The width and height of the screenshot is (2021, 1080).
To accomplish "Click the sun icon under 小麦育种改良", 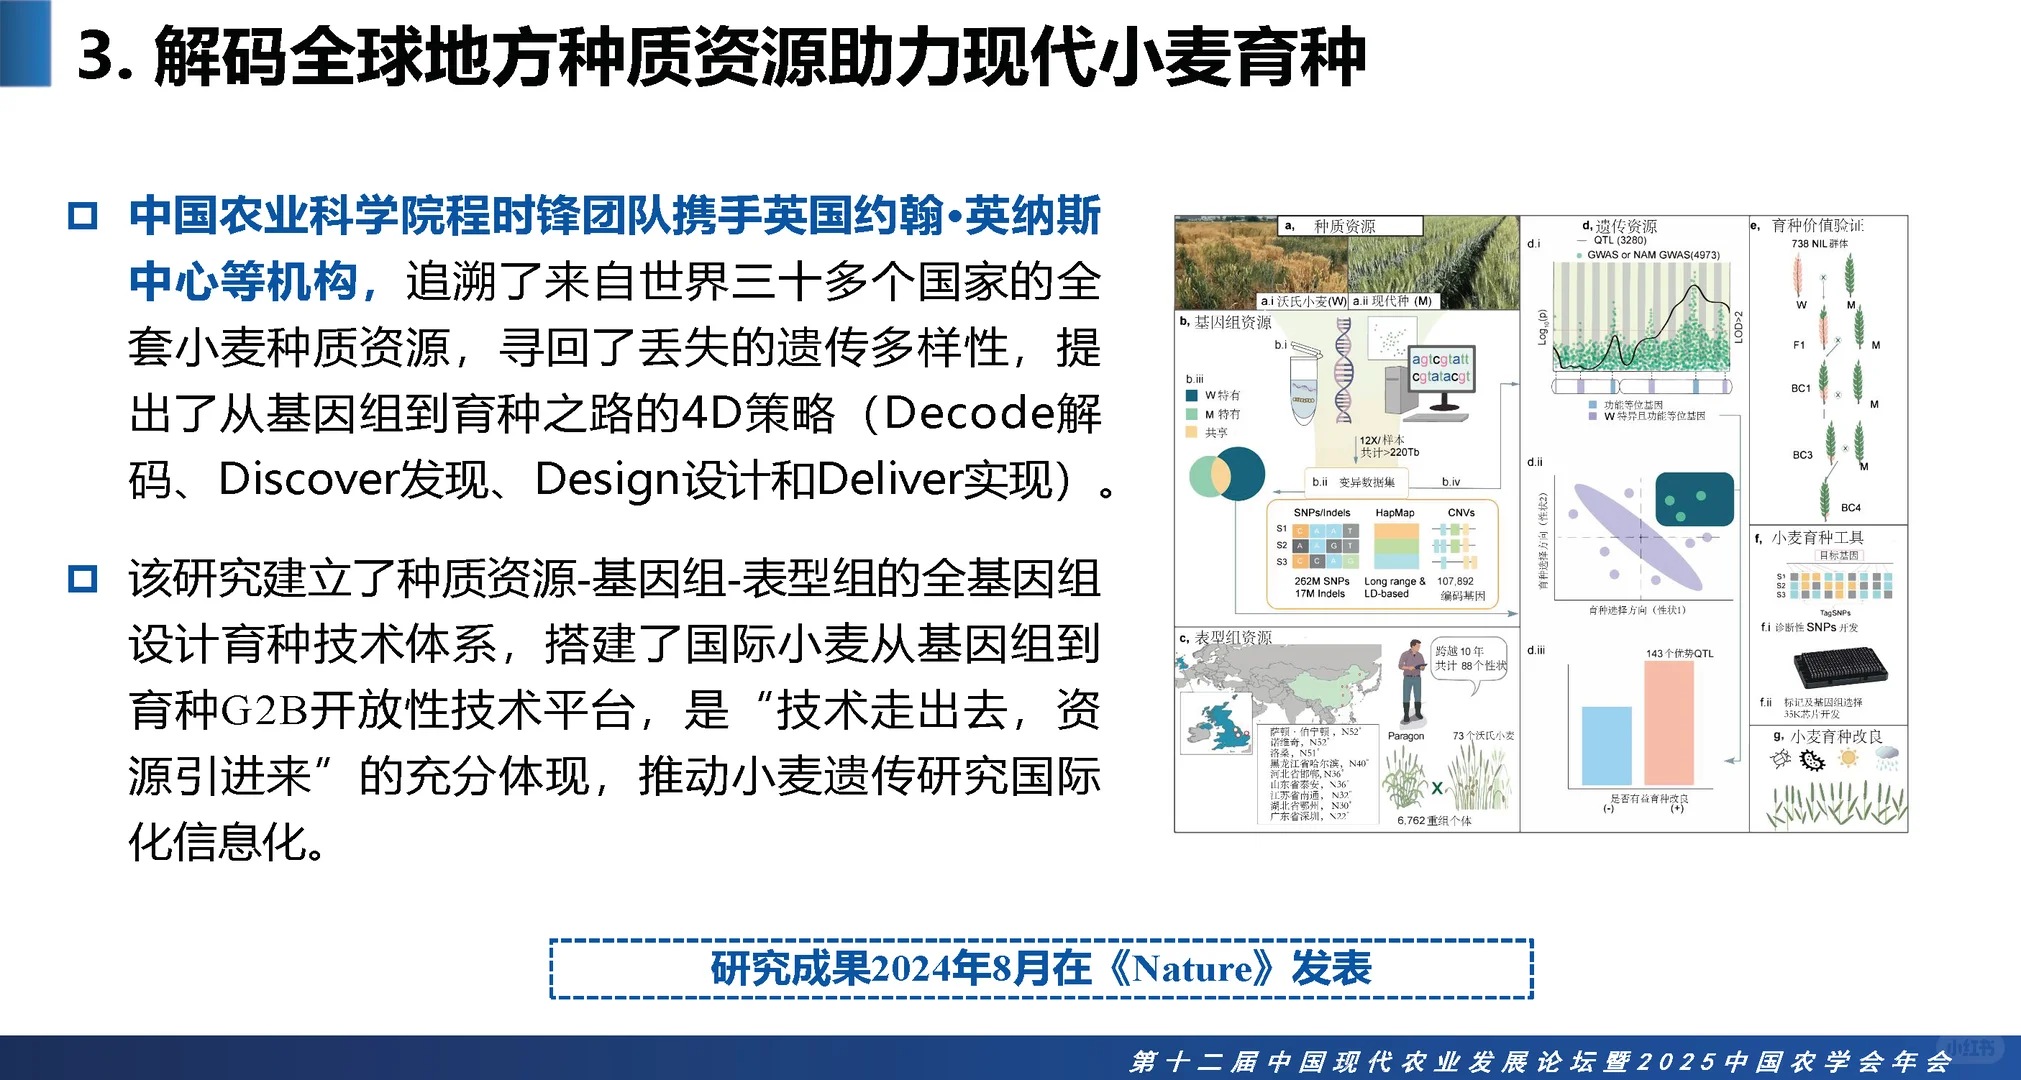I will (1848, 758).
